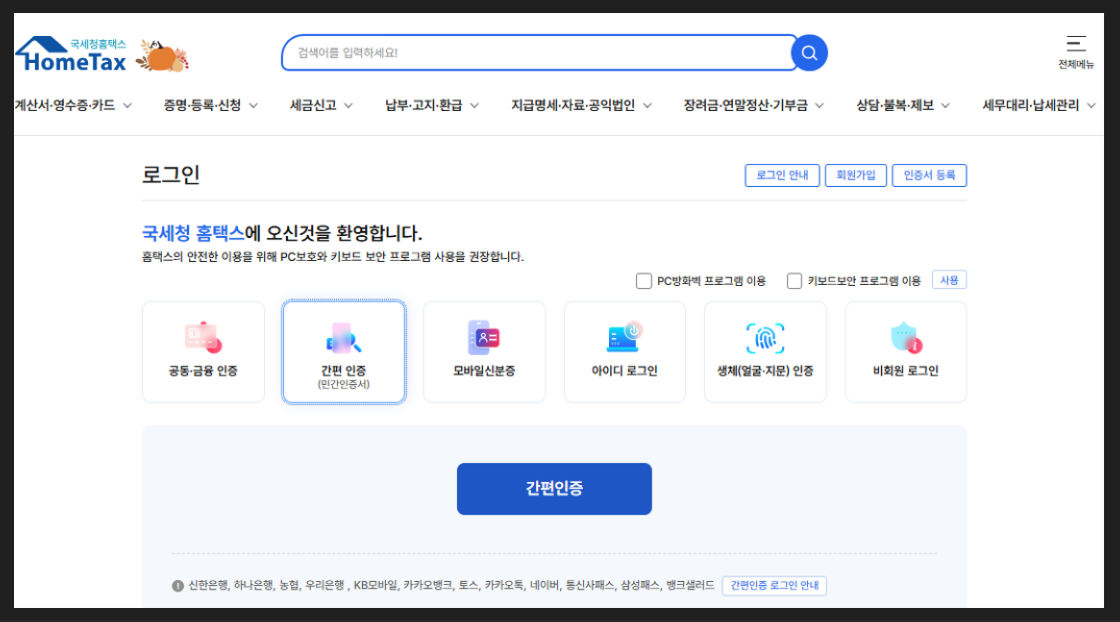Enable the 키보드보안 프로그램 이용 checkbox
Viewport: 1120px width, 622px height.
click(793, 280)
